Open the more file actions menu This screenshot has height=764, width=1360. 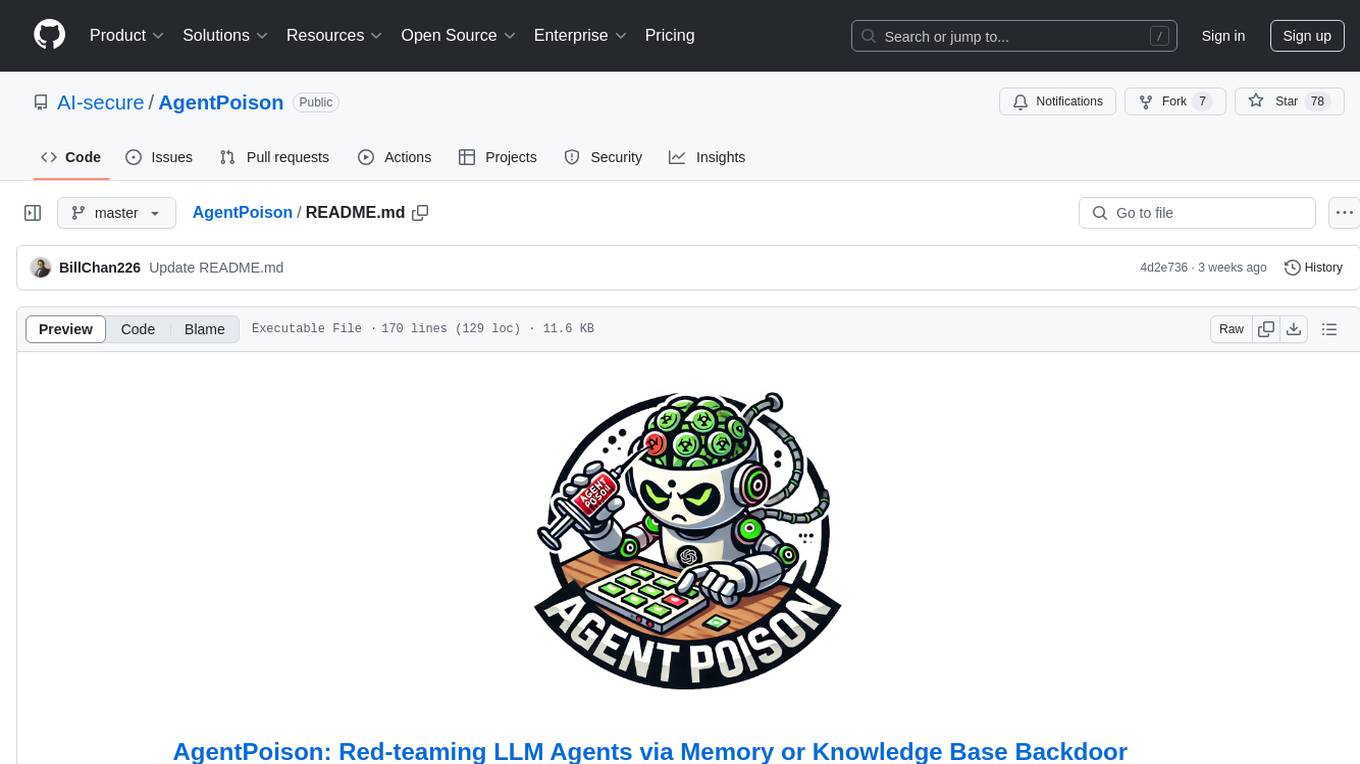point(1344,213)
